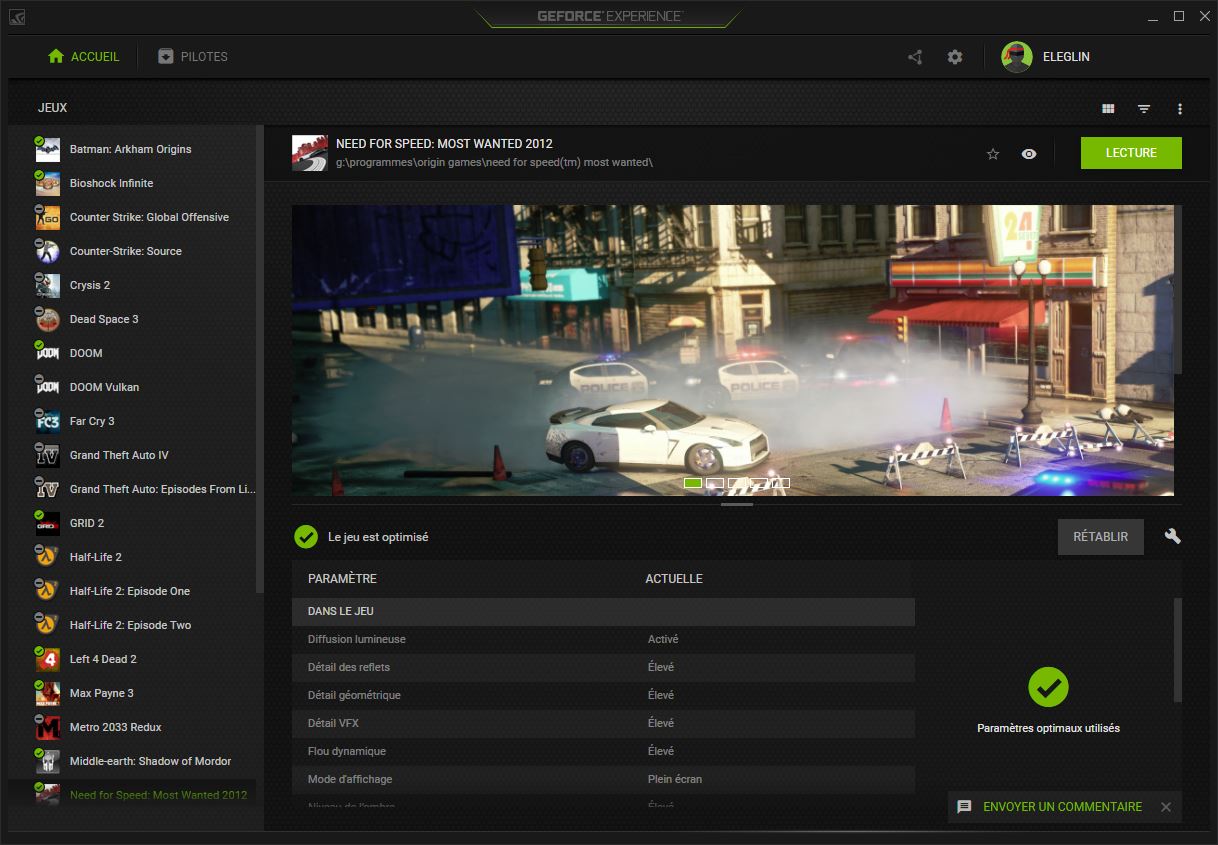Image resolution: width=1218 pixels, height=845 pixels.
Task: Open the settings gear icon
Action: [x=954, y=57]
